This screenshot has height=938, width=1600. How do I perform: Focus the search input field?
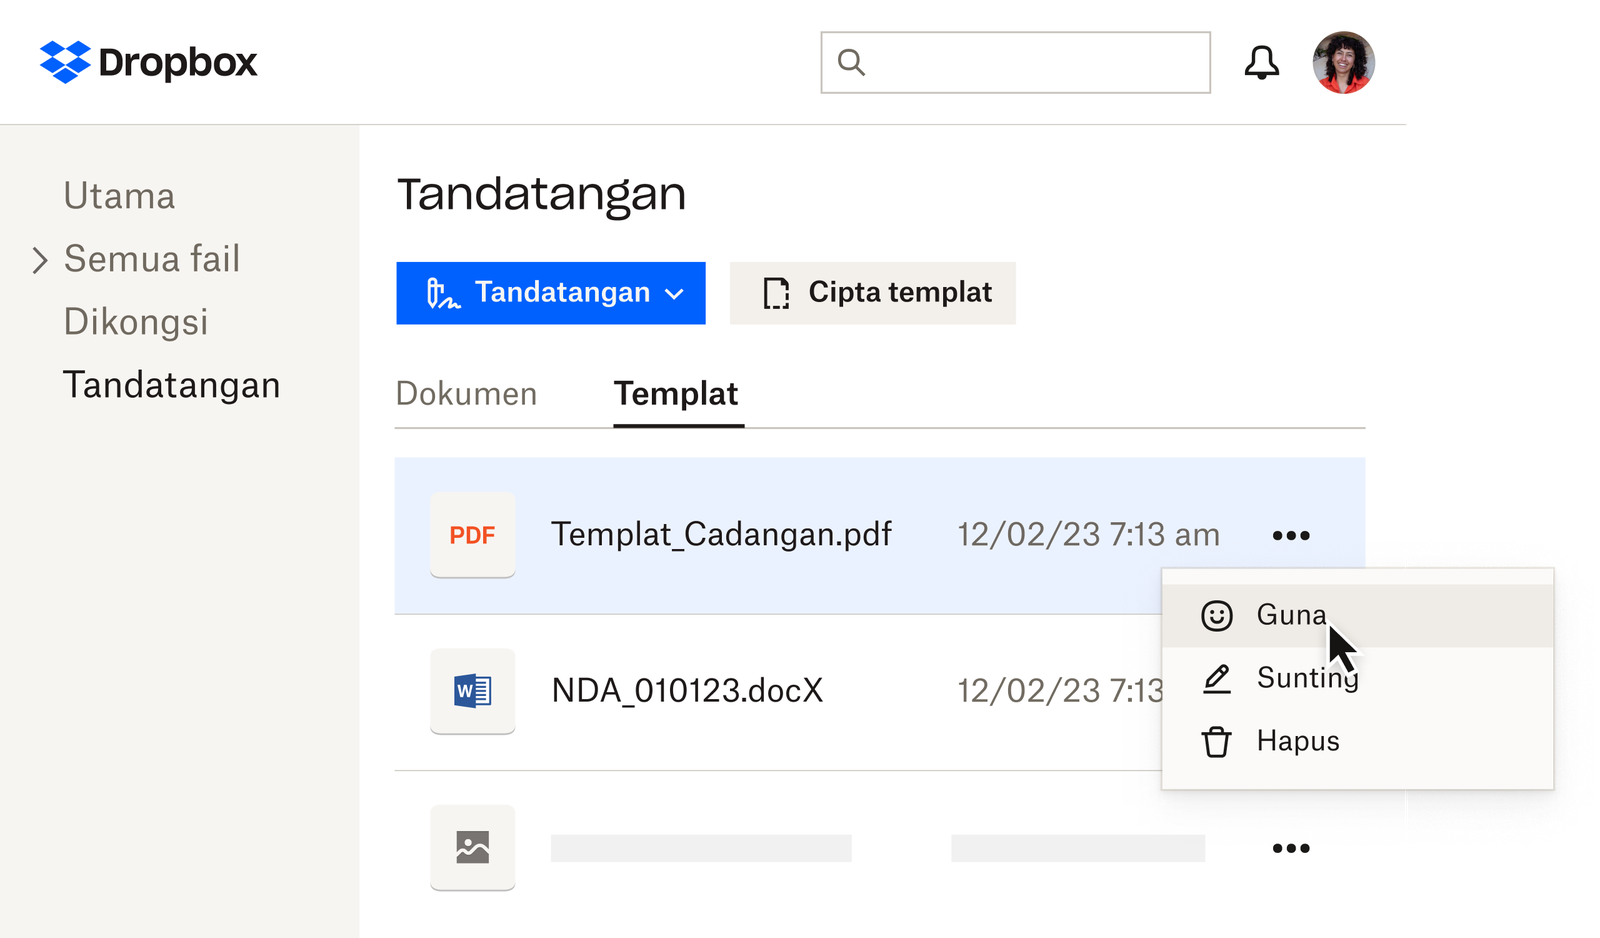[1035, 62]
